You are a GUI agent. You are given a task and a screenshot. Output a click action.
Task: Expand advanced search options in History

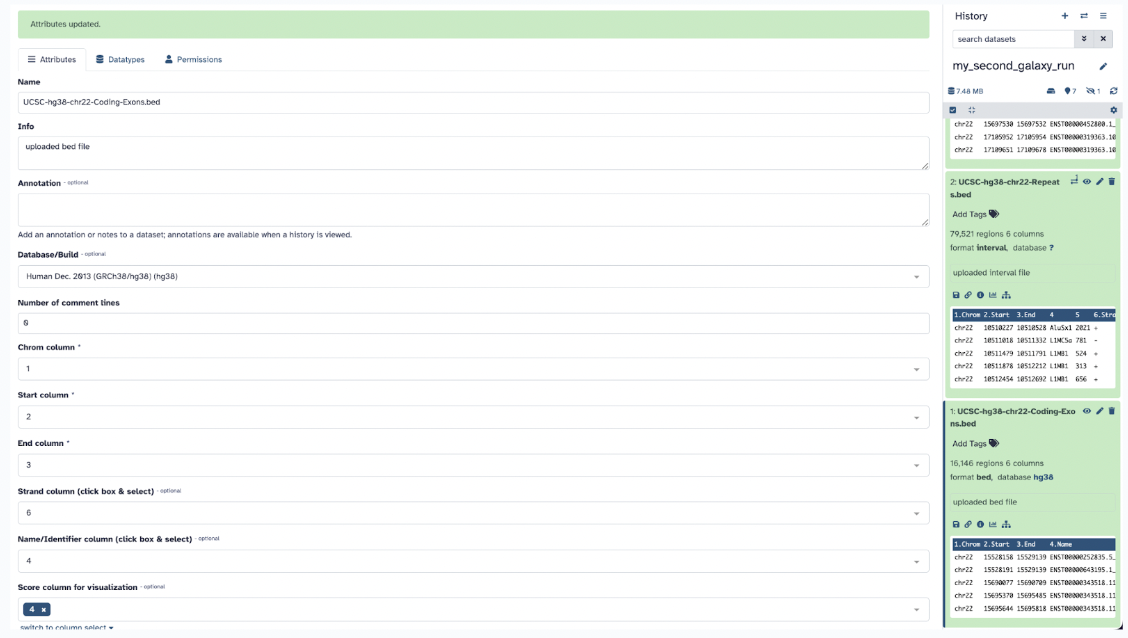coord(1083,39)
